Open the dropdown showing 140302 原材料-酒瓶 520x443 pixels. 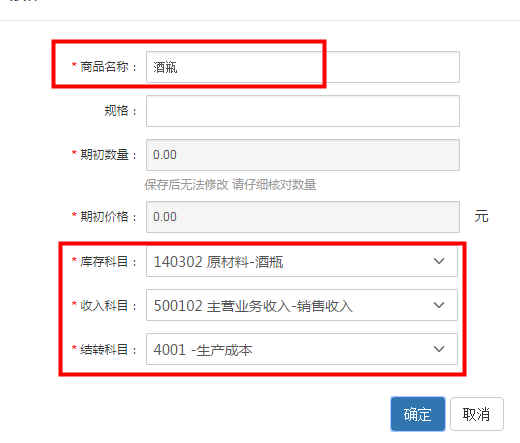point(302,261)
